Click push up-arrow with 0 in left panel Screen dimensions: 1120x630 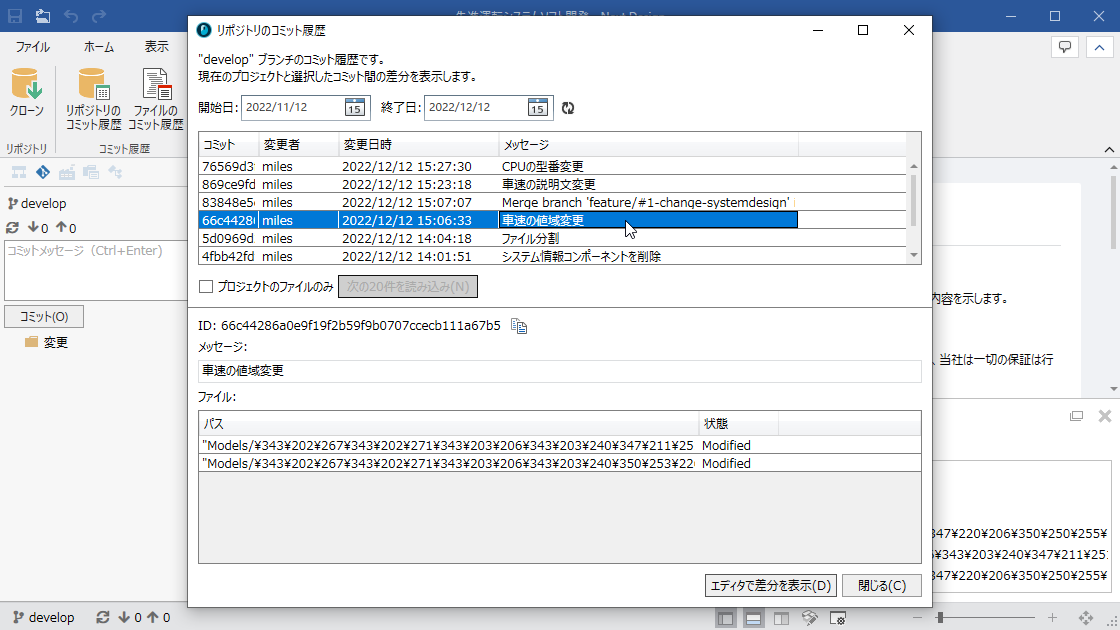(66, 228)
